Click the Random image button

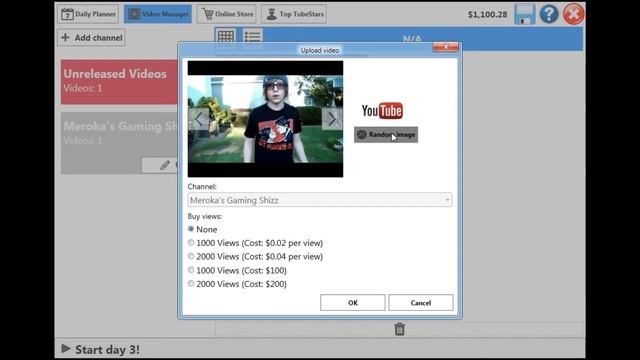pyautogui.click(x=386, y=135)
